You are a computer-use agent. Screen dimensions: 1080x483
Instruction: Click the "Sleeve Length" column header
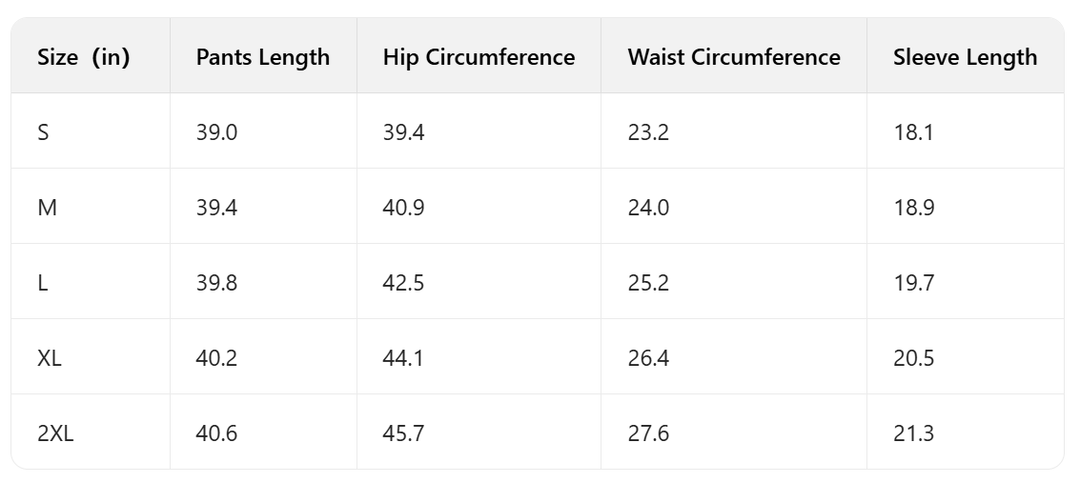click(964, 58)
